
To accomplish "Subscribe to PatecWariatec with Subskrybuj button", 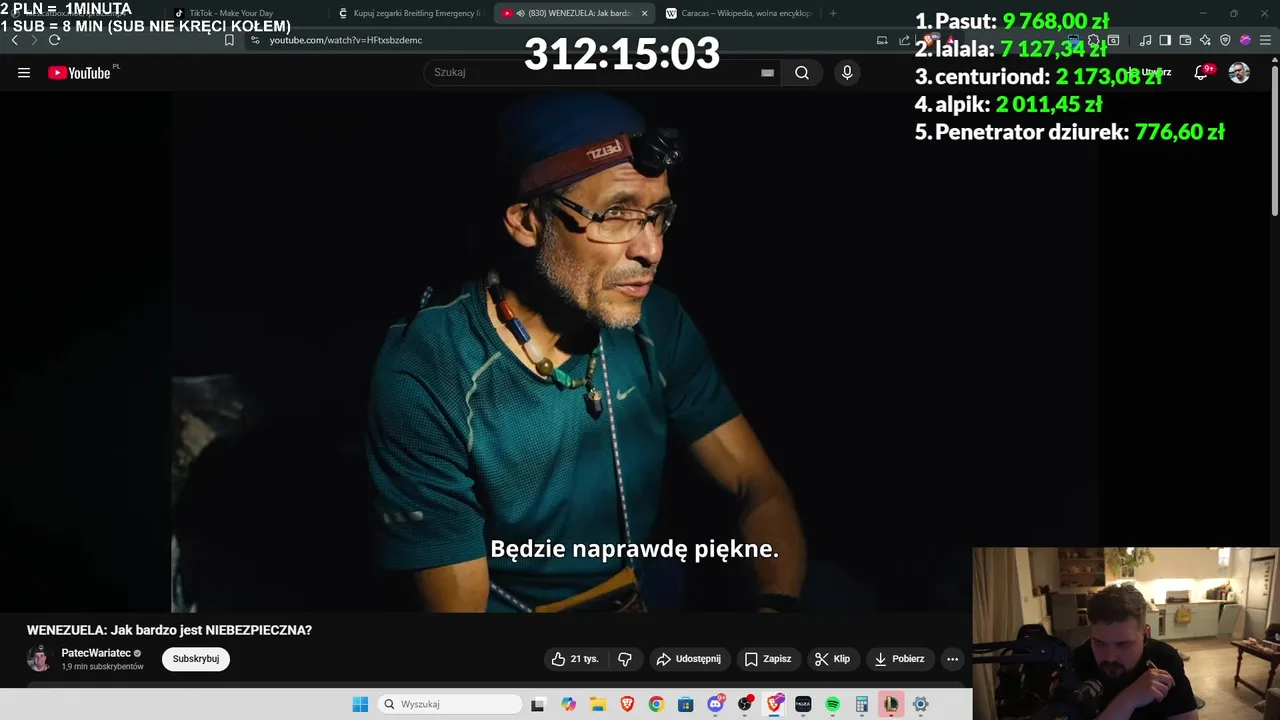I will tap(196, 659).
